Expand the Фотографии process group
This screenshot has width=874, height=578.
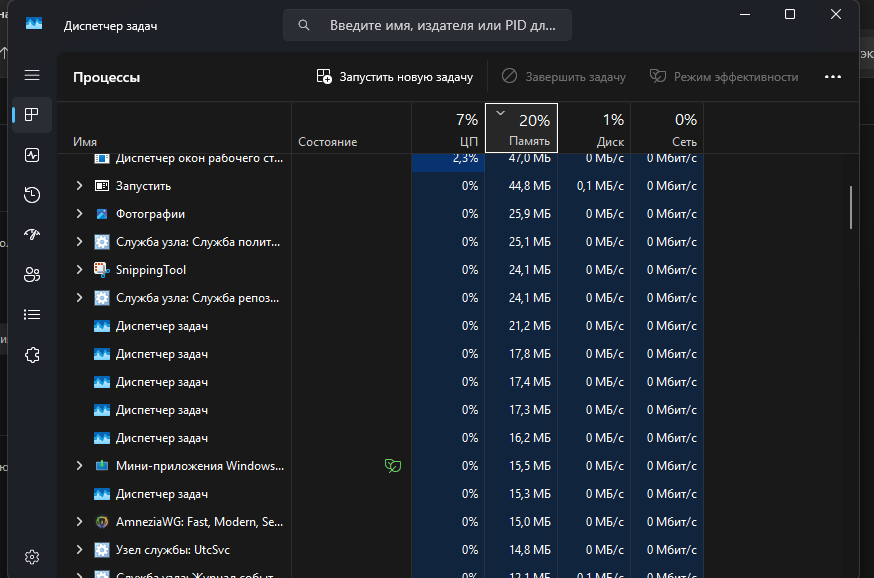tap(79, 213)
